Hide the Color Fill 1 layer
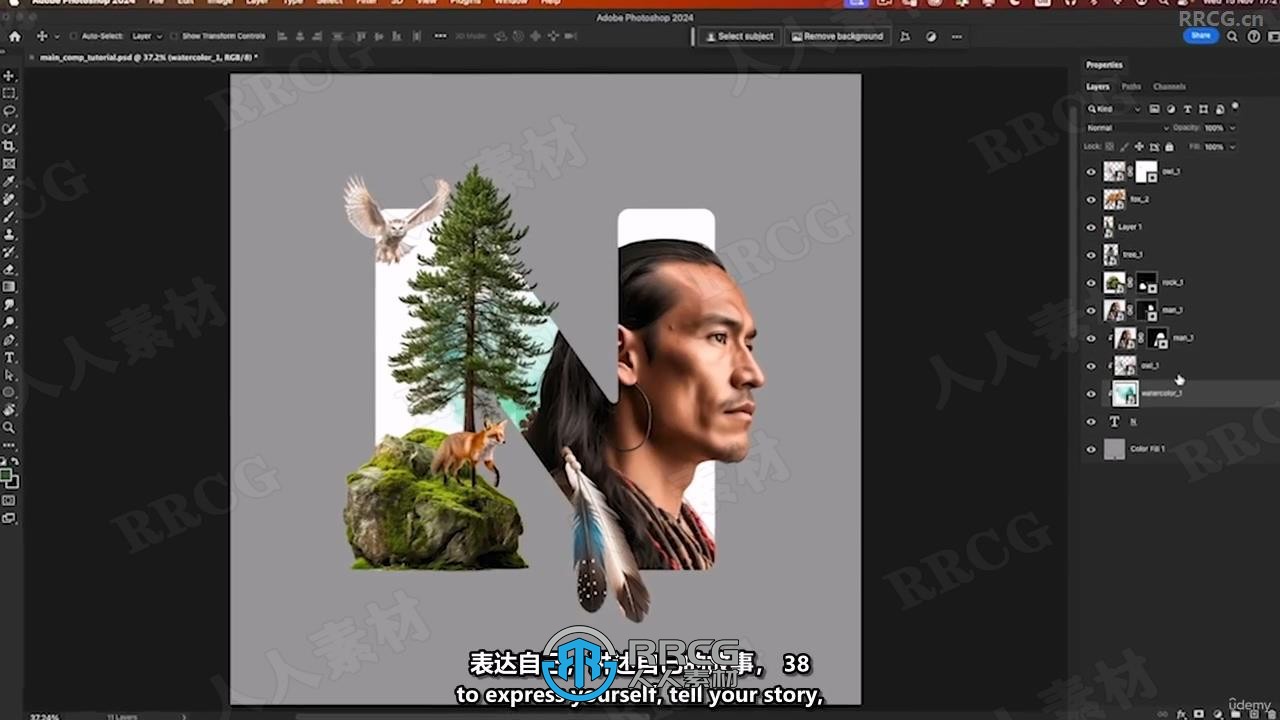 click(1091, 450)
